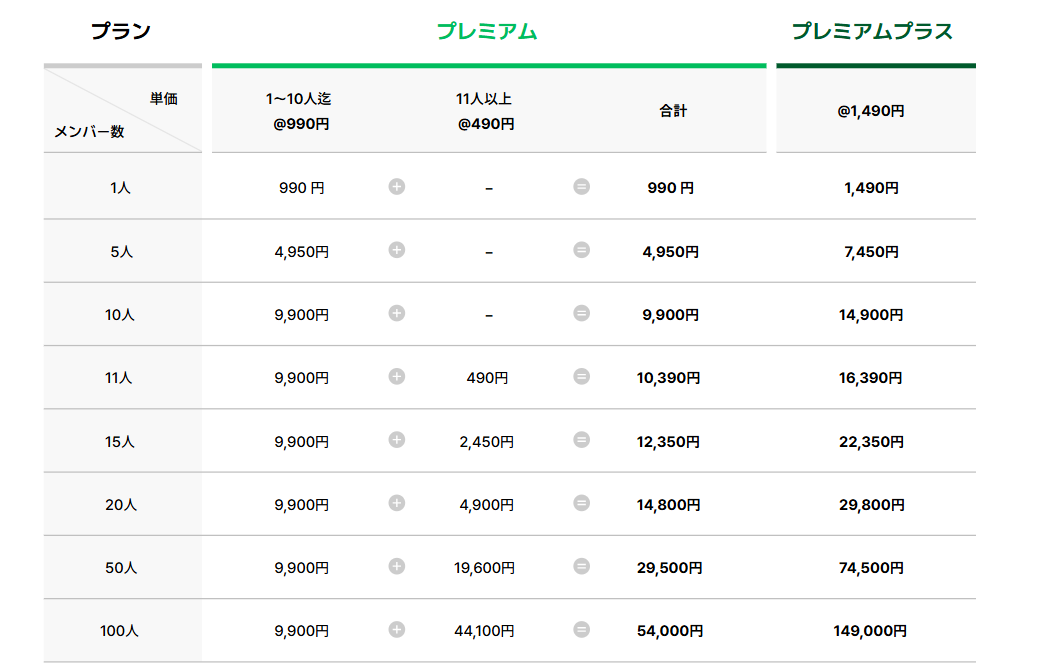Screen dimensions: 1037x672
Task: Click the equals icon in the 100人 row
Action: click(x=581, y=630)
